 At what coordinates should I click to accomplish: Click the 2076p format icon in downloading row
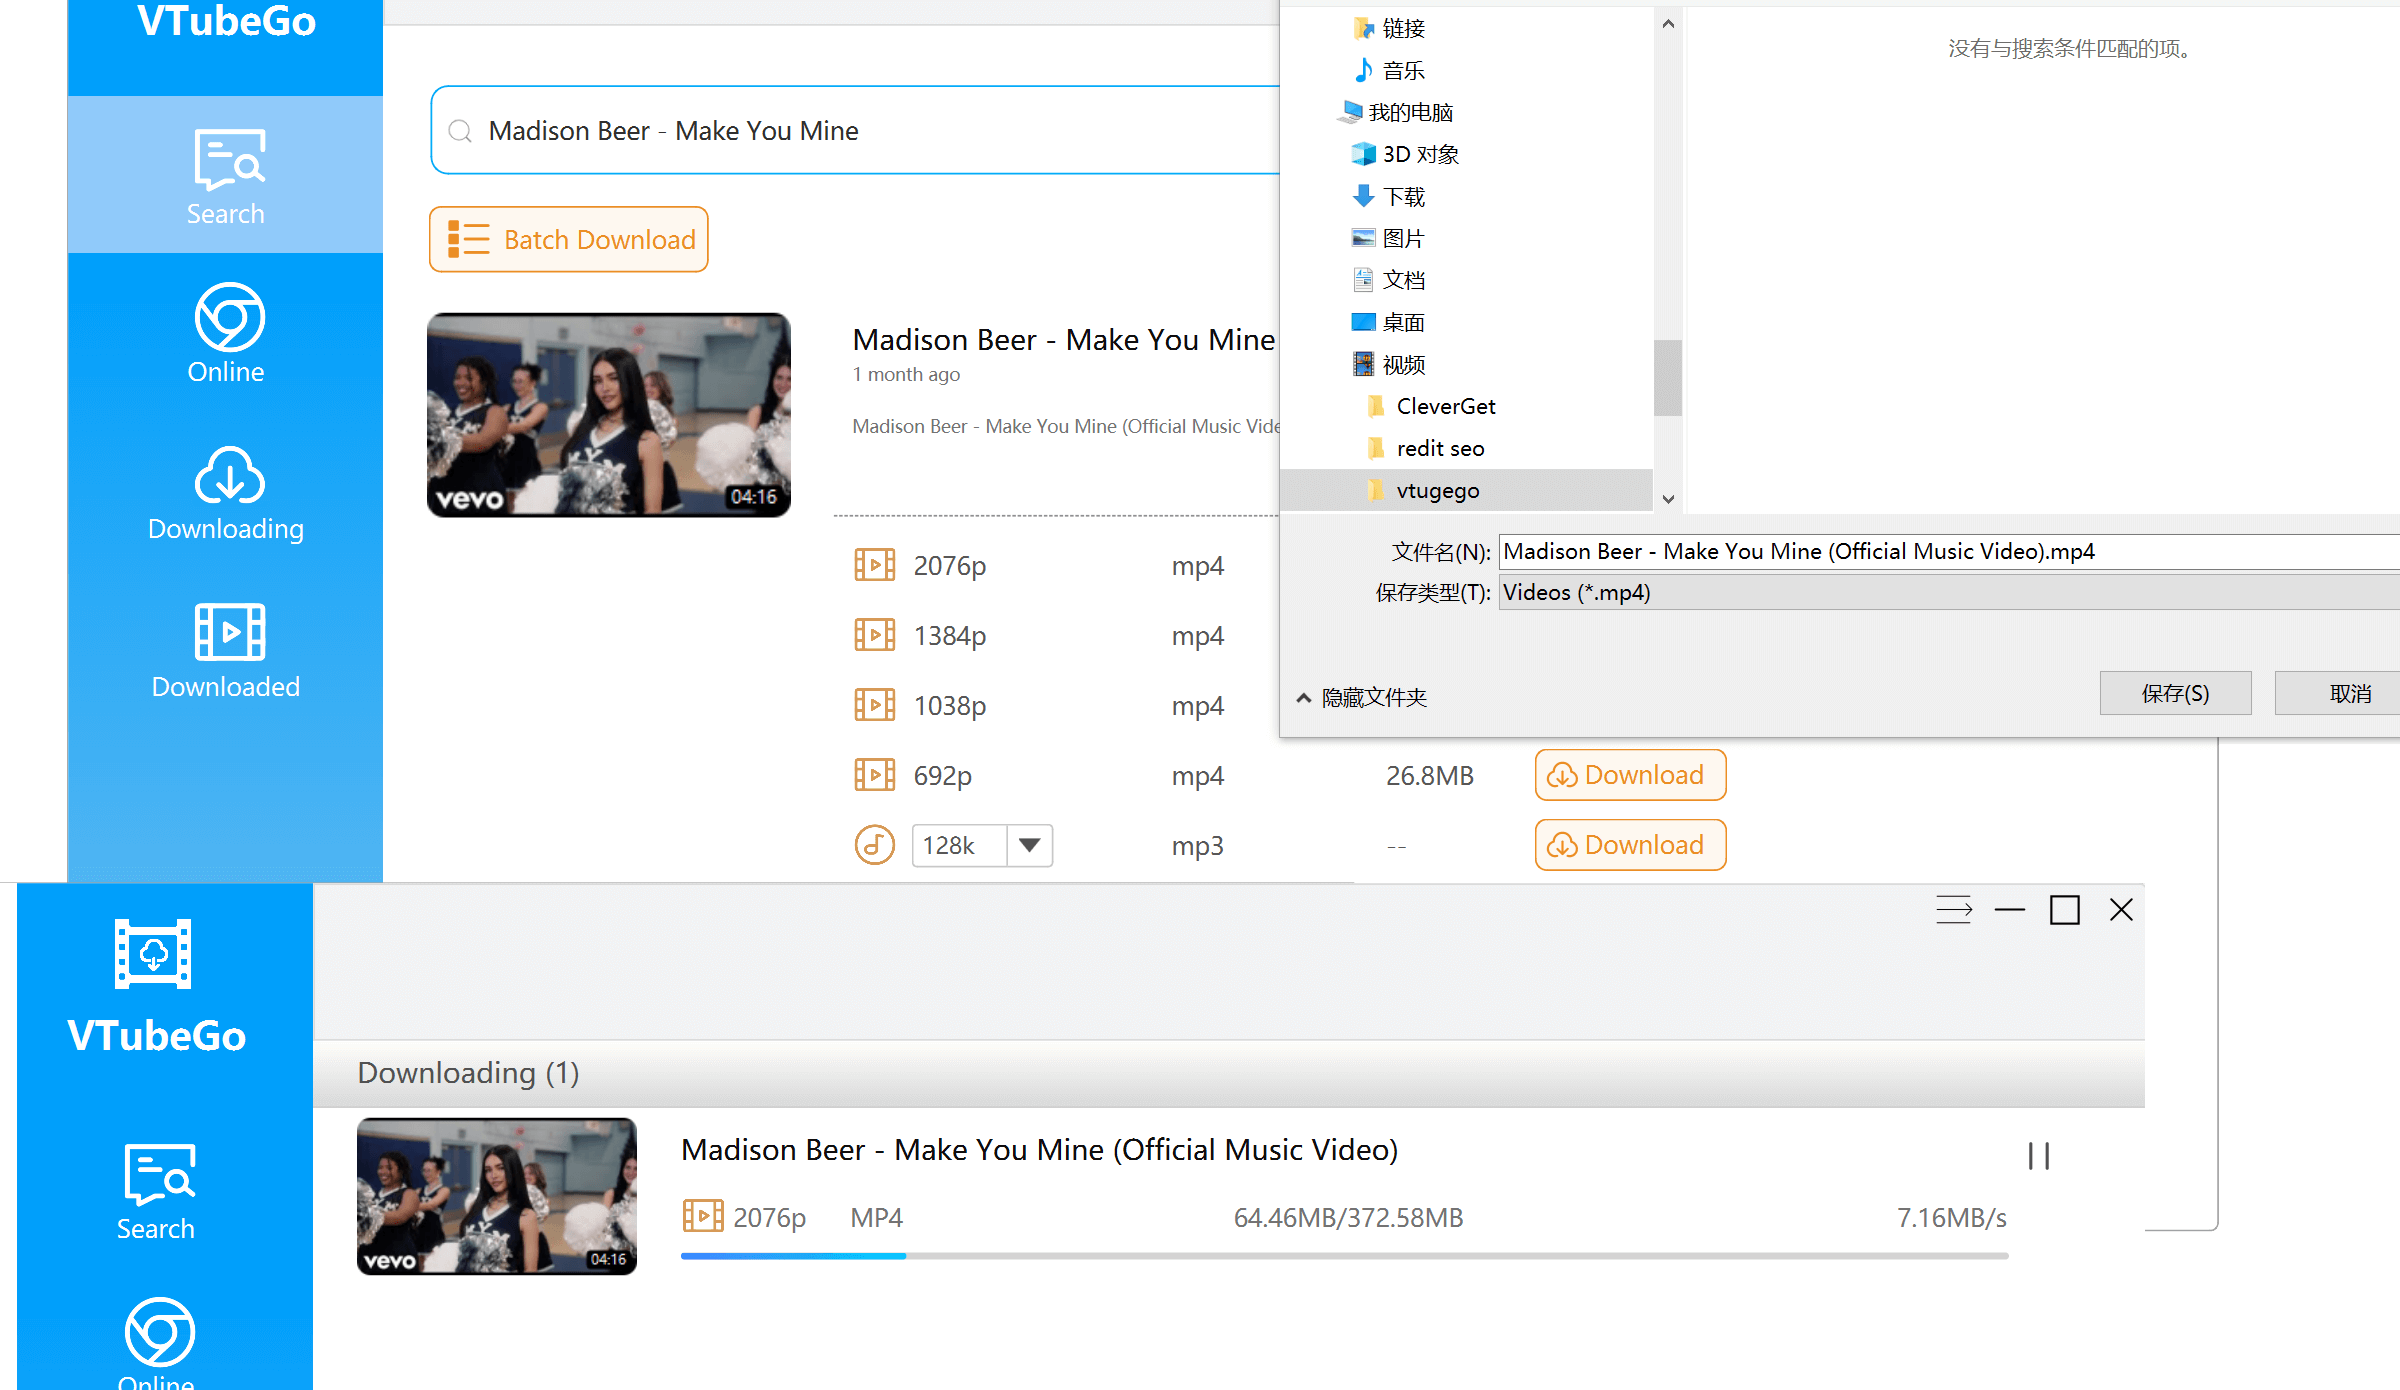coord(703,1216)
